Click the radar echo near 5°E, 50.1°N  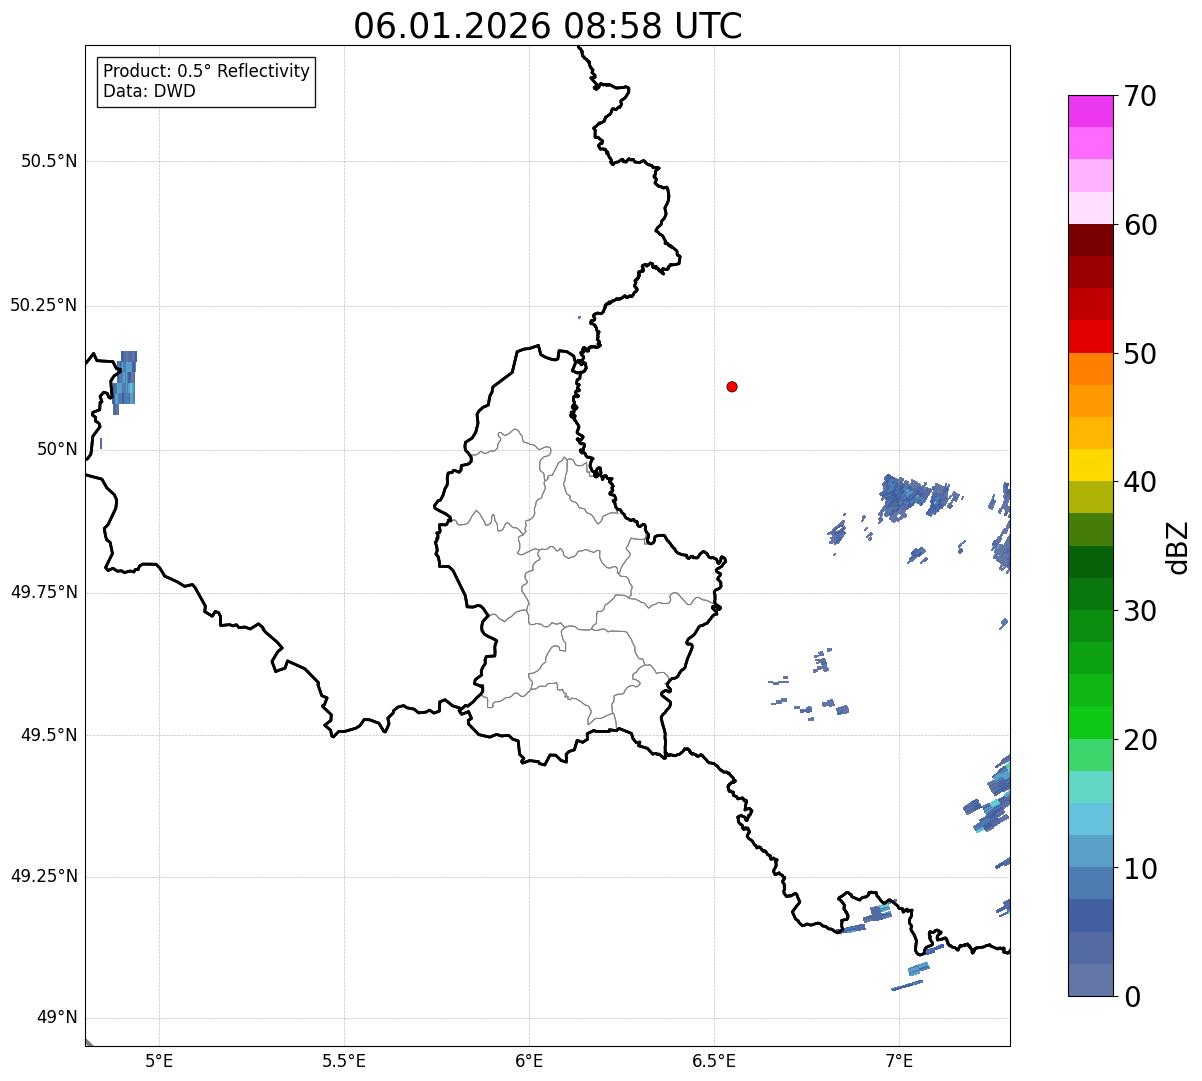tap(124, 382)
